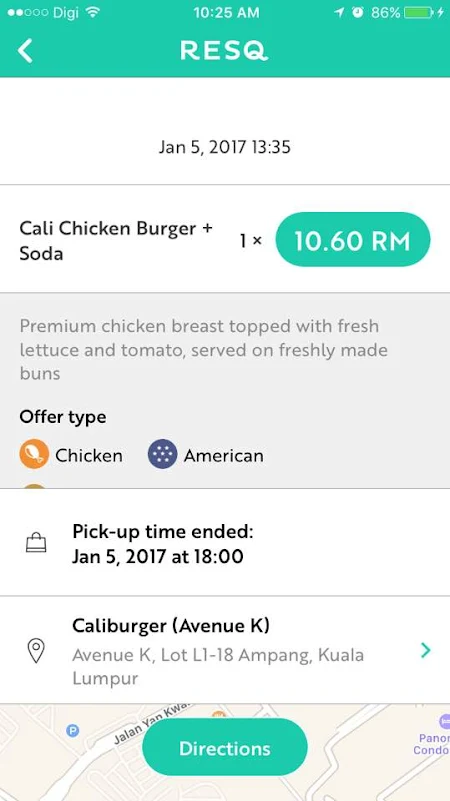Viewport: 450px width, 801px height.
Task: Select the orange Chicken offer icon
Action: coord(34,454)
